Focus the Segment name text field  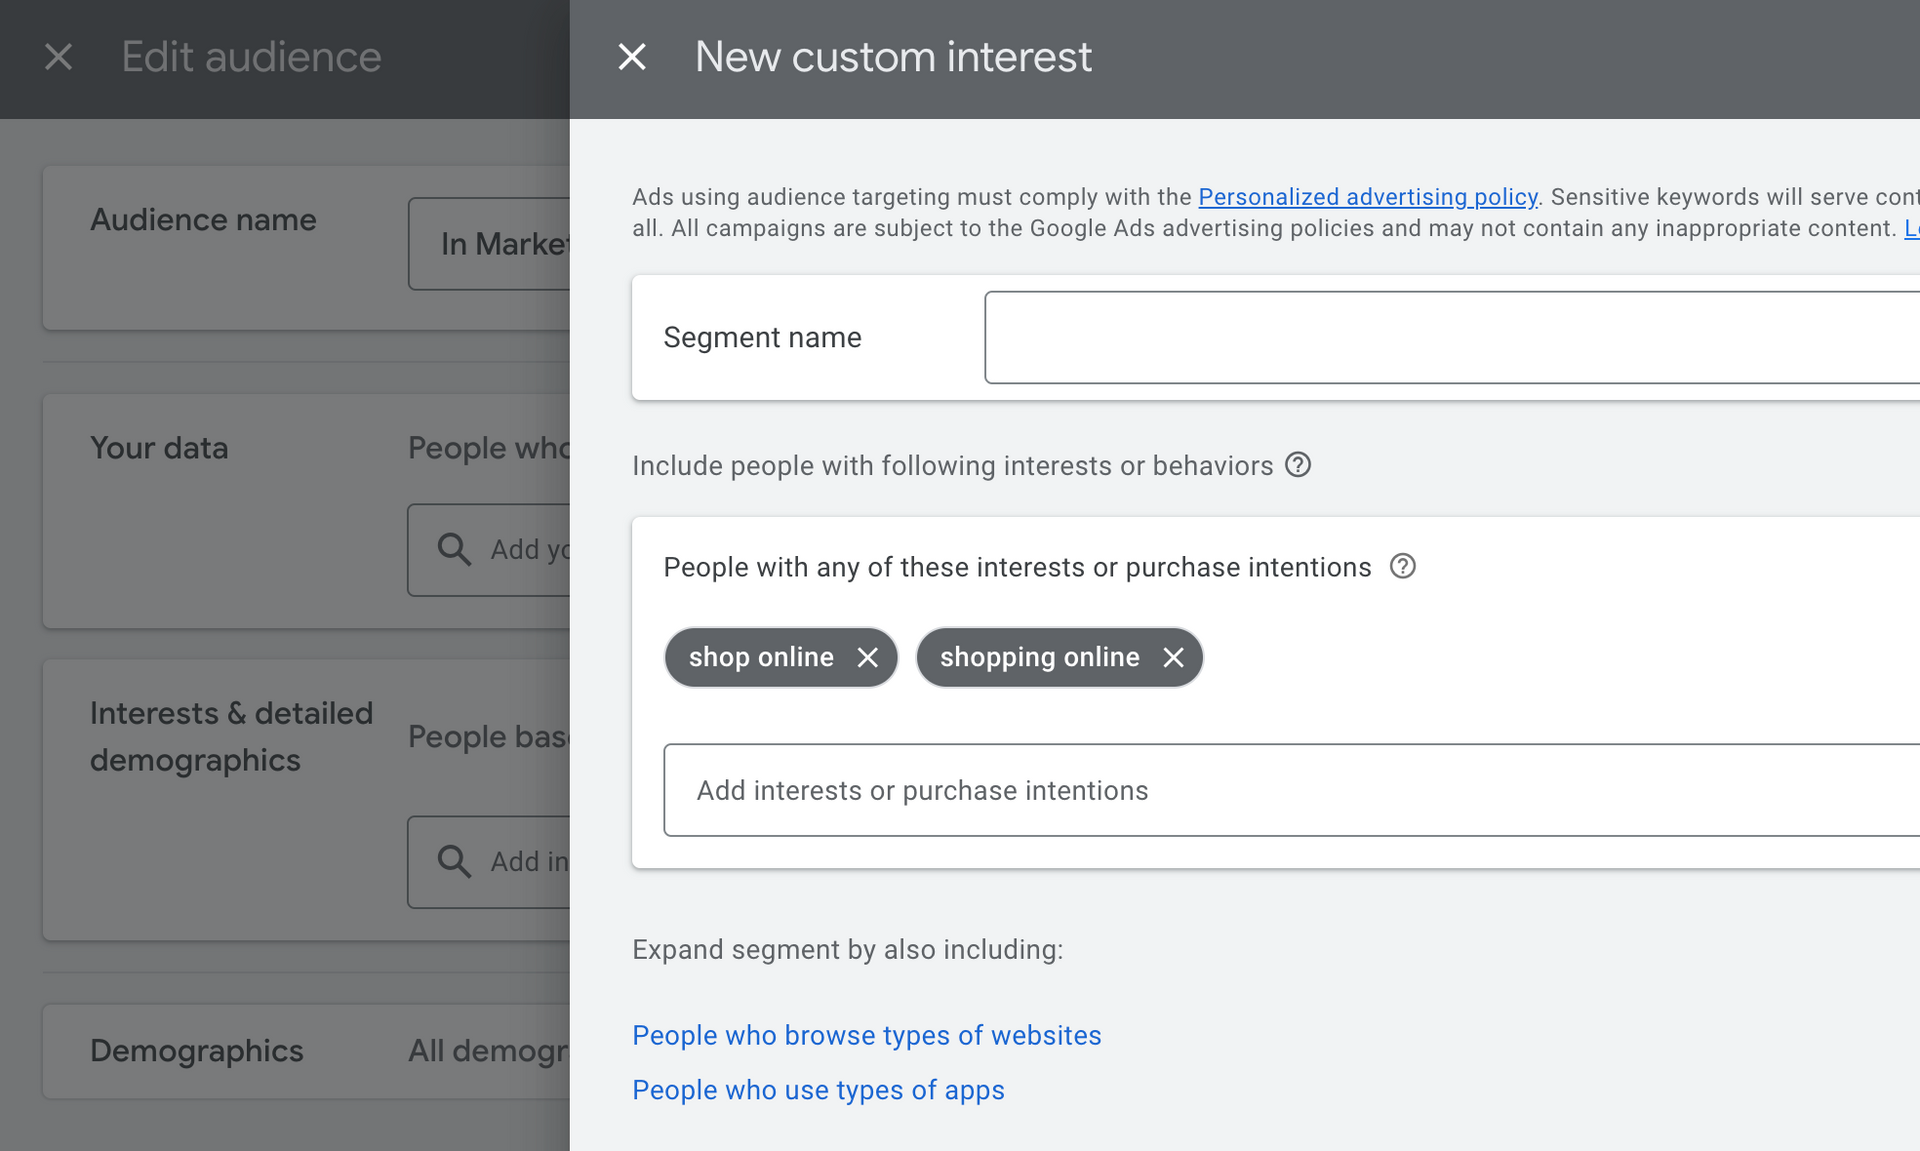(x=1450, y=337)
